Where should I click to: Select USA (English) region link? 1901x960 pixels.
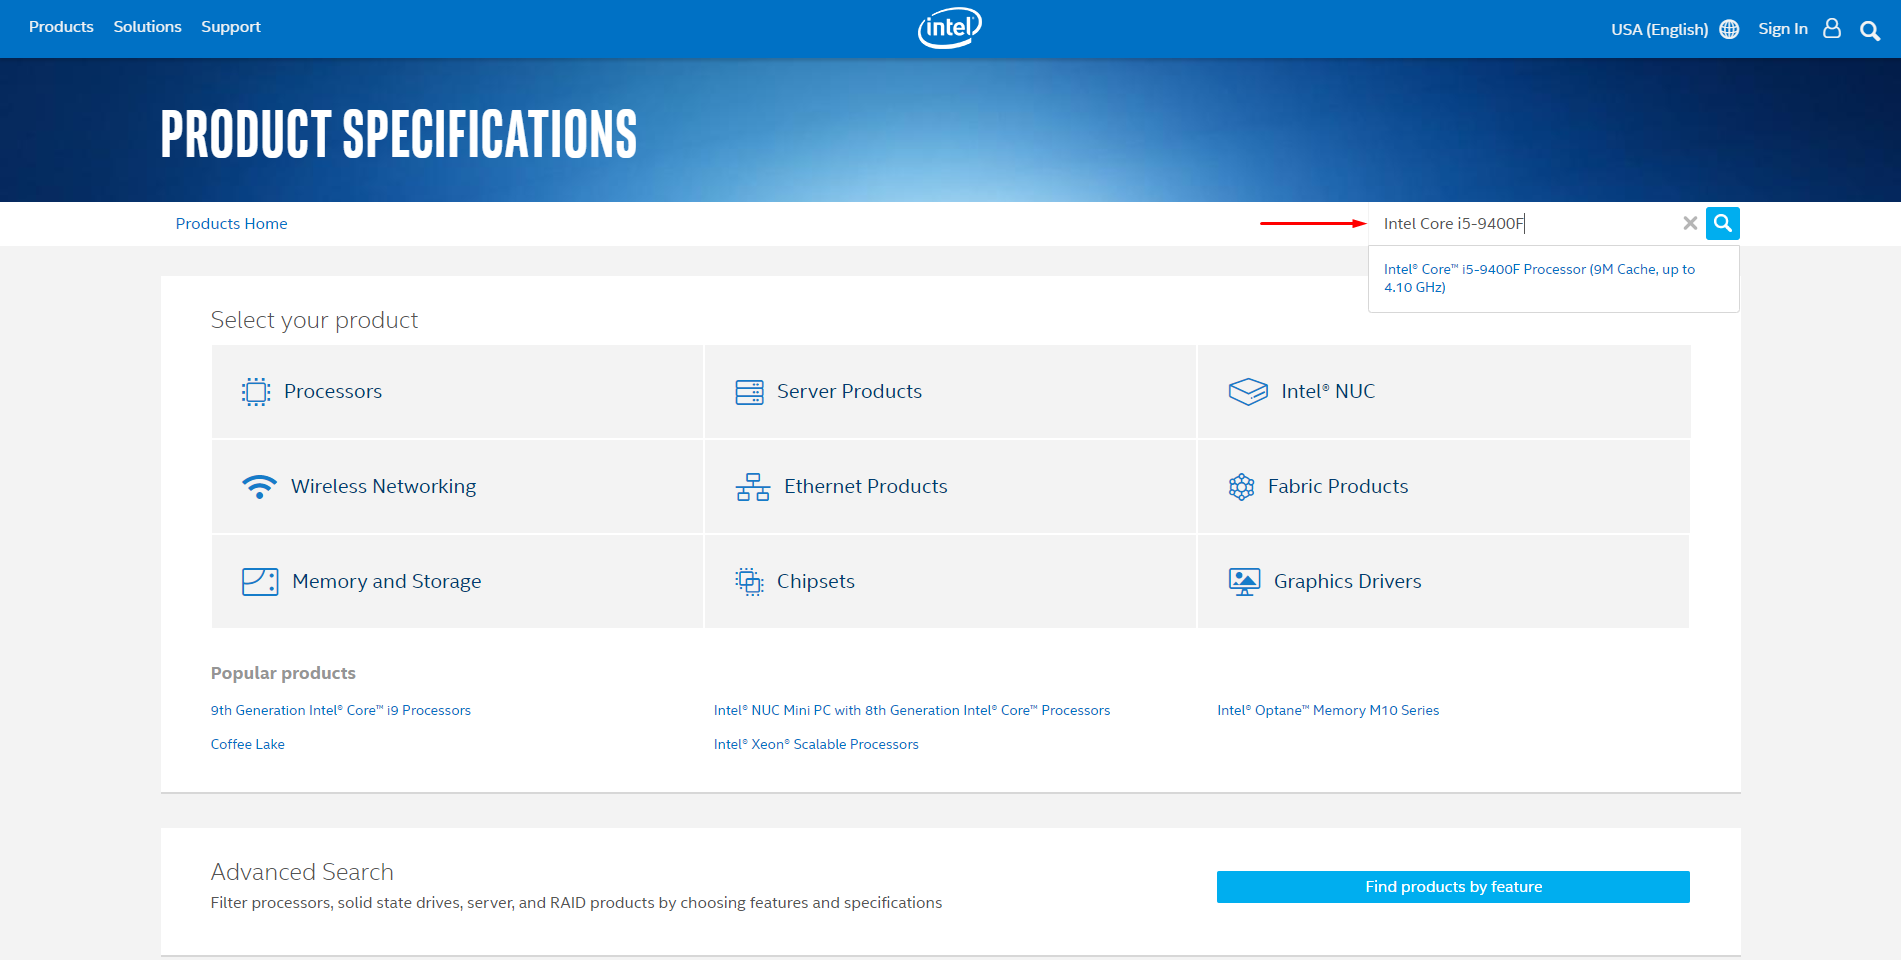(1659, 30)
